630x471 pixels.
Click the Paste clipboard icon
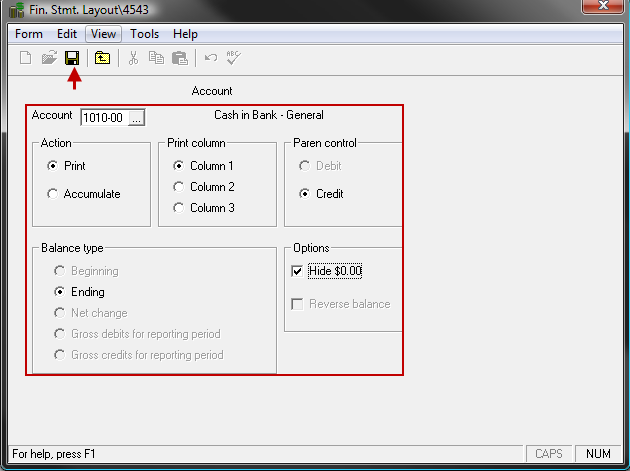coord(179,58)
